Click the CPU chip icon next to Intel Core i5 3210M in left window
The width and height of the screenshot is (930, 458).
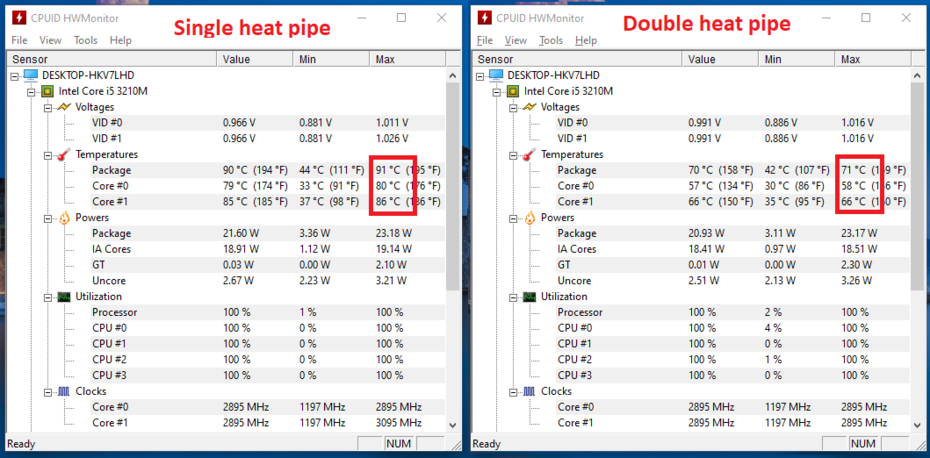point(47,91)
